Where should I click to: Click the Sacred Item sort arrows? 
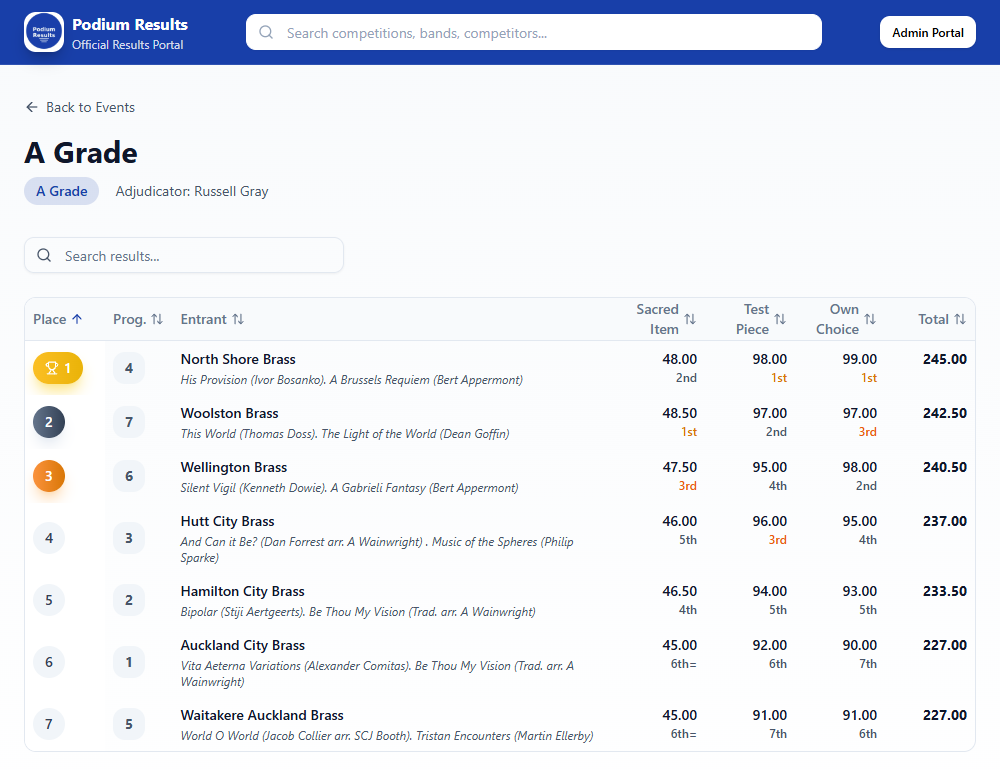pos(690,319)
